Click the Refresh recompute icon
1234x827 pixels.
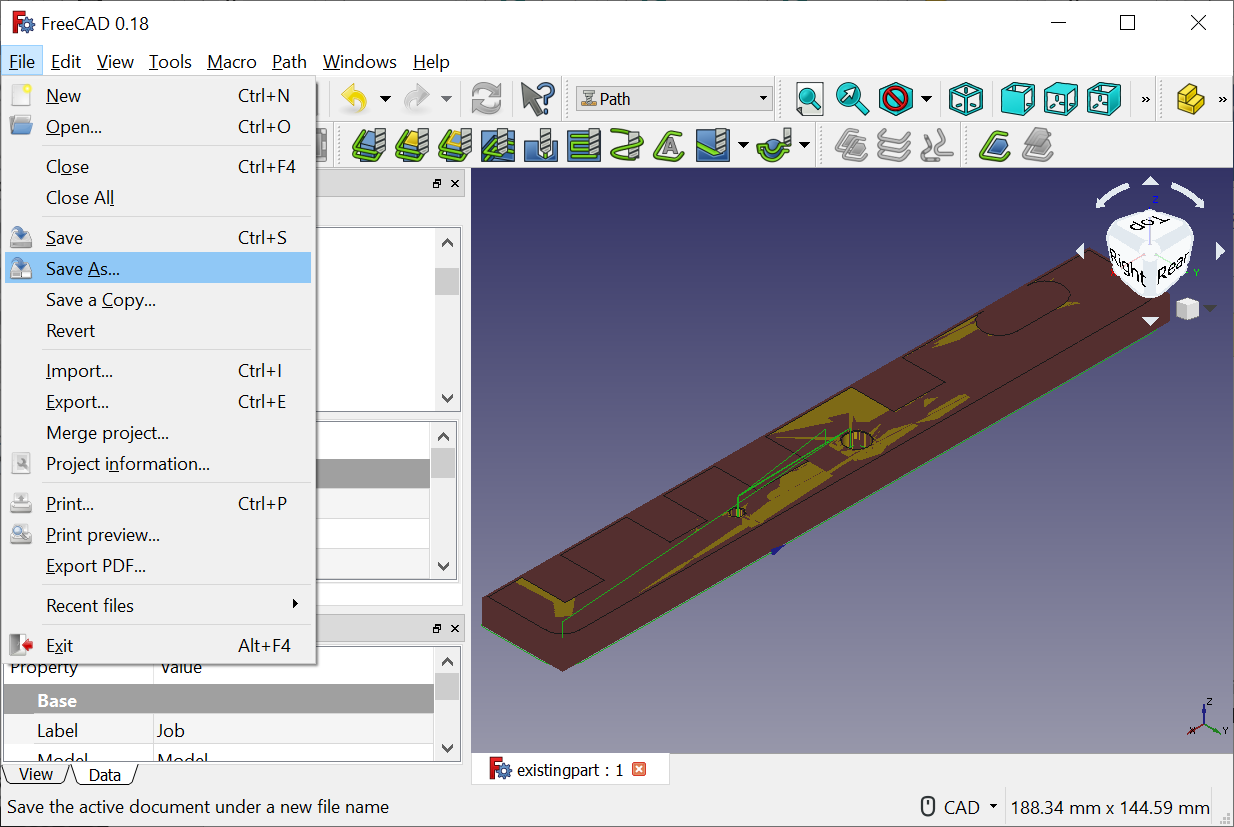(486, 98)
